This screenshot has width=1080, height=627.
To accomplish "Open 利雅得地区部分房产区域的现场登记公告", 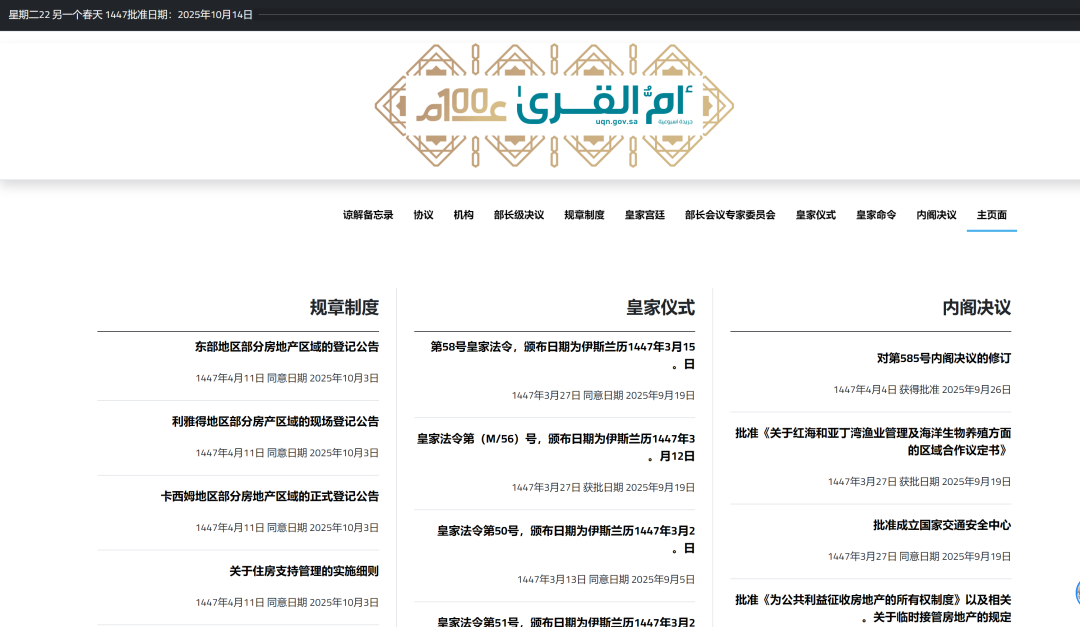I will tap(275, 421).
